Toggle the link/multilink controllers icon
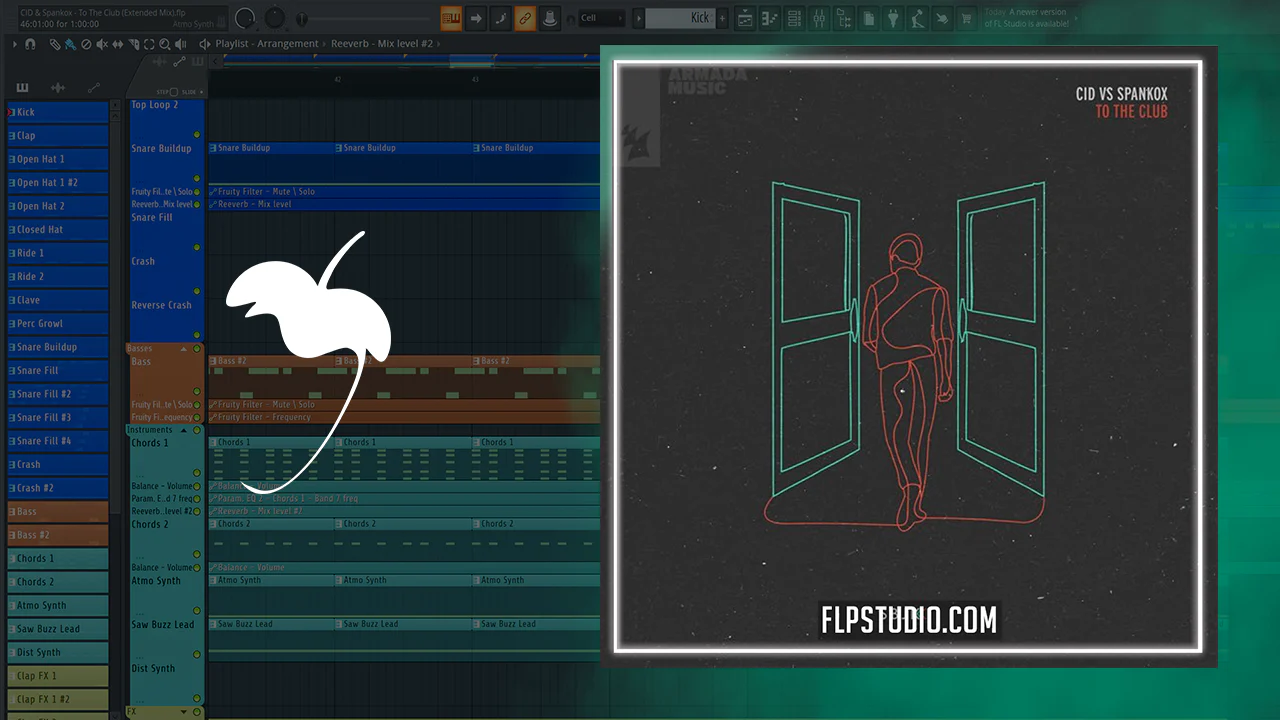The image size is (1280, 720). [525, 18]
